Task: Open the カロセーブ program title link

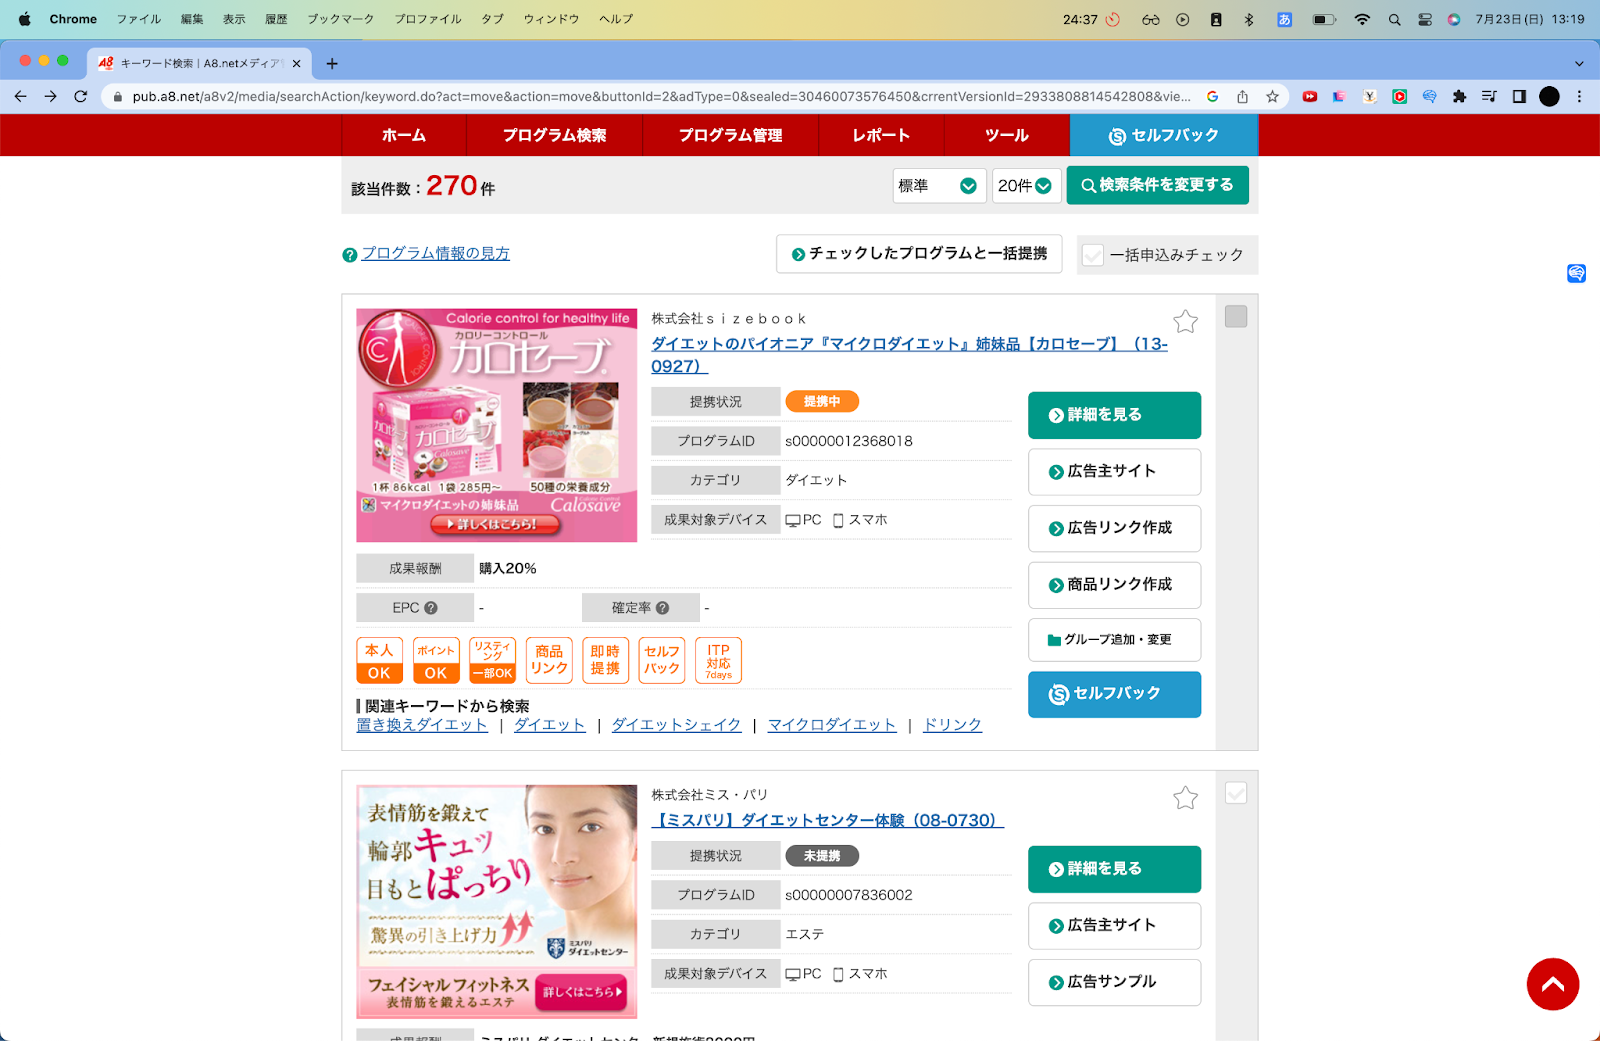Action: point(909,355)
